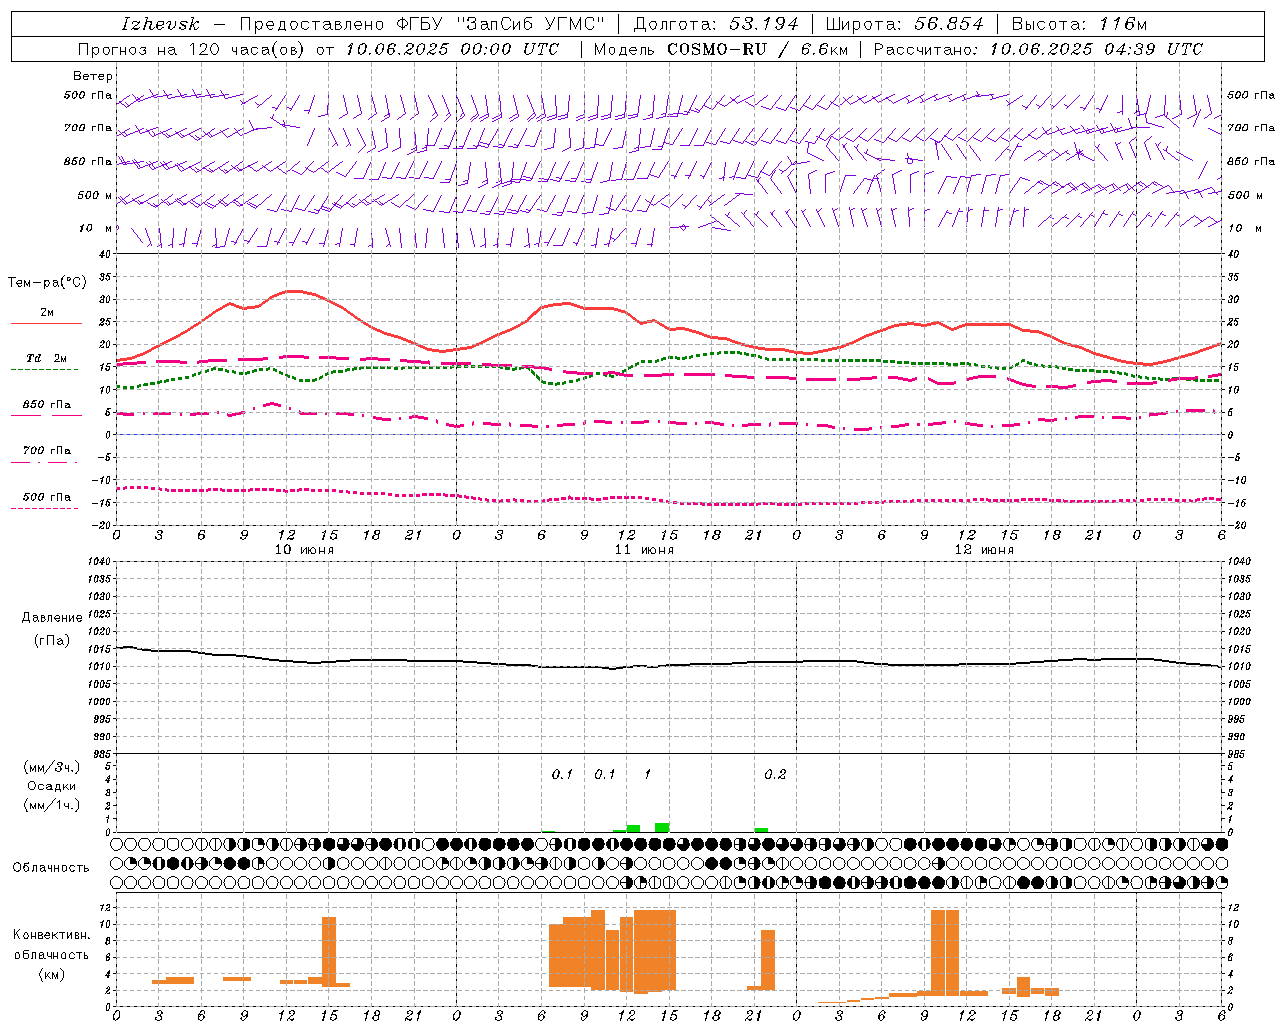The image size is (1280, 1024).
Task: Click the '11 июня' date label
Action: [644, 550]
